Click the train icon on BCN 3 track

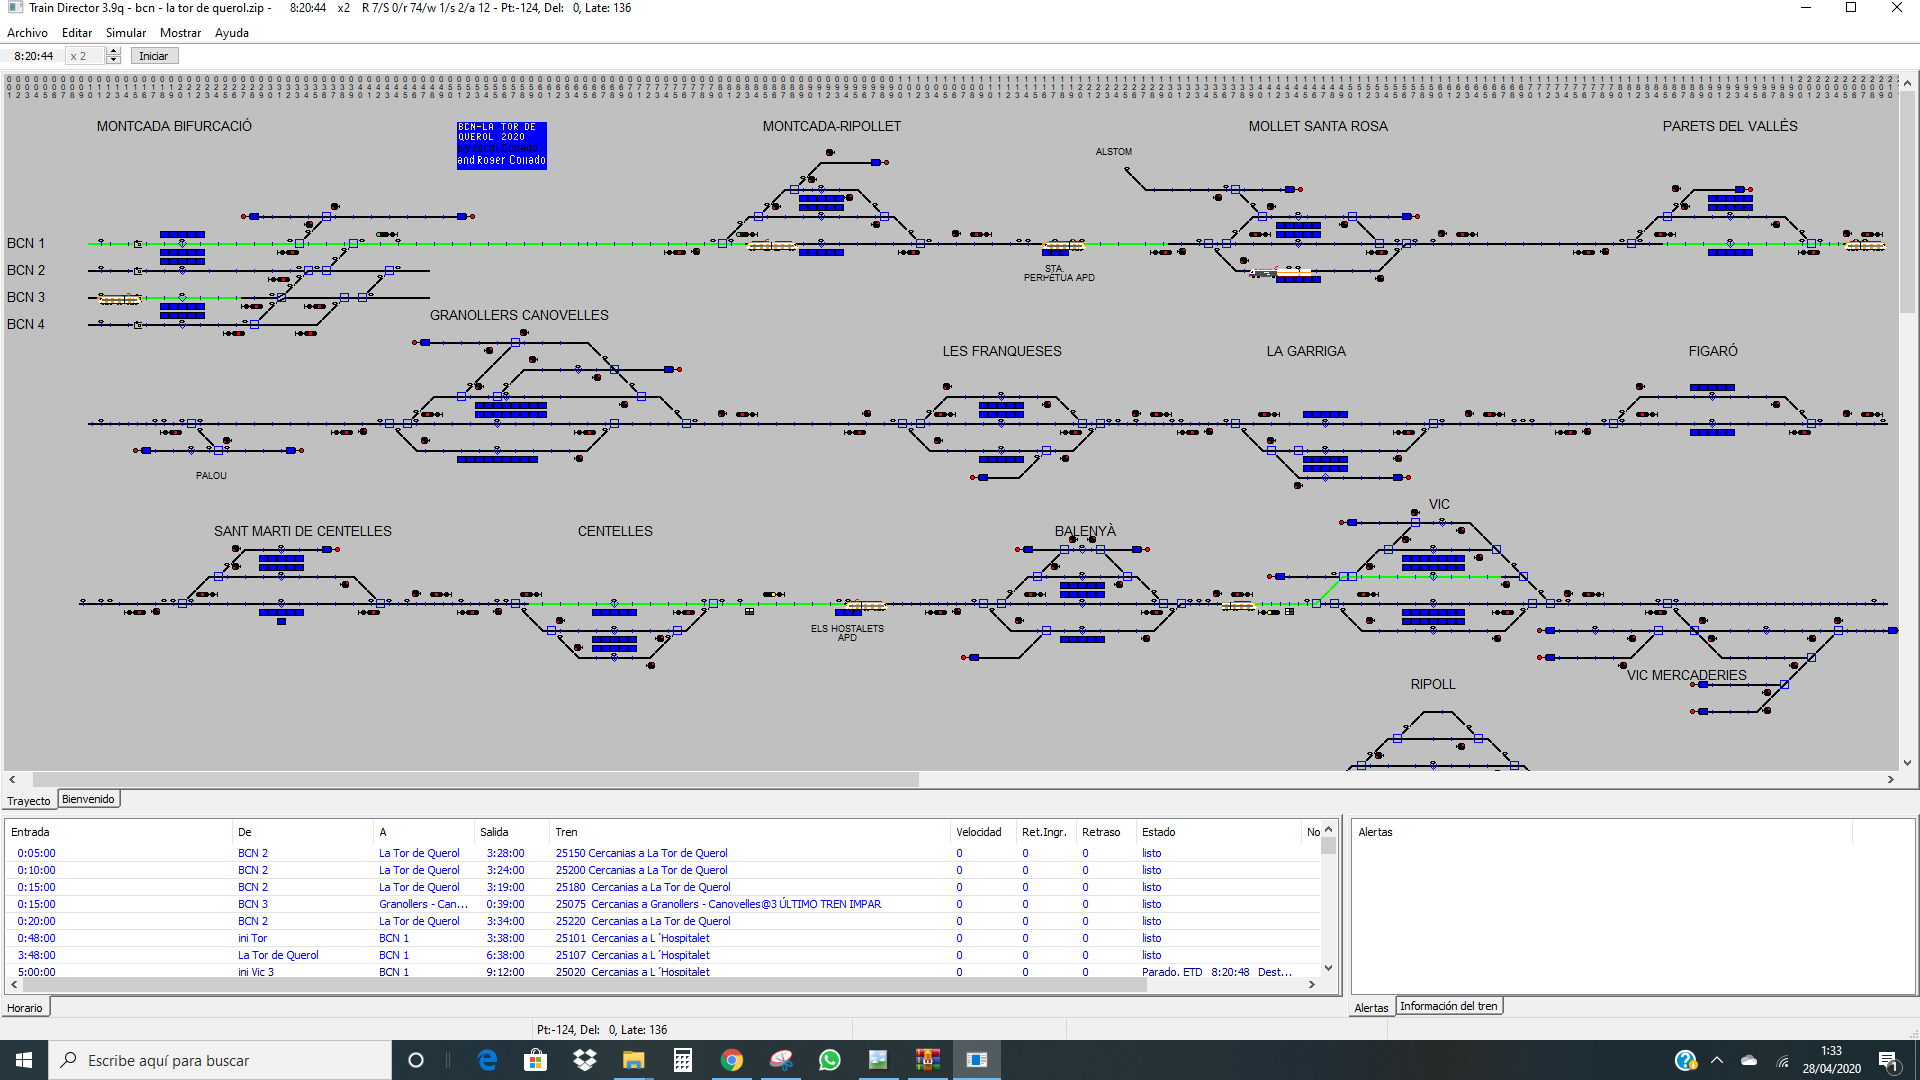(x=119, y=299)
